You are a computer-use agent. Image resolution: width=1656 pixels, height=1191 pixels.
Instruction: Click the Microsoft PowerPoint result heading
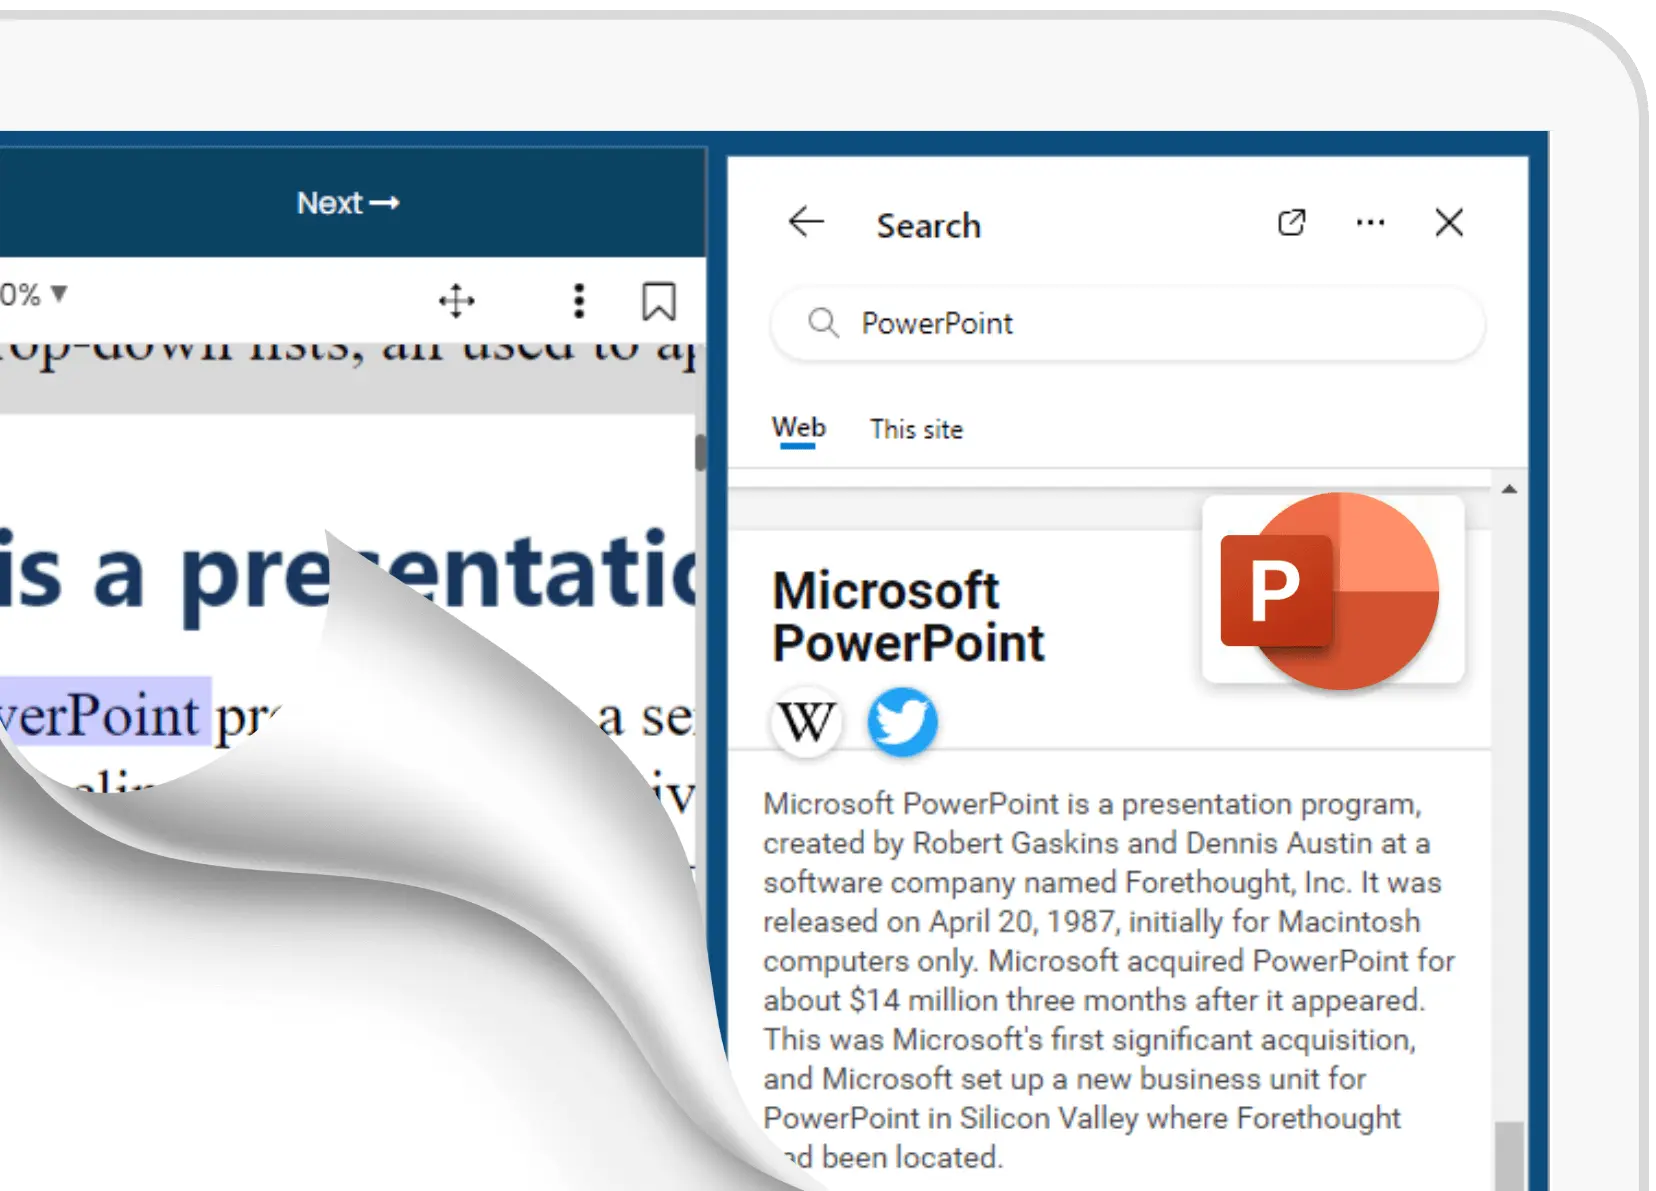(x=908, y=616)
